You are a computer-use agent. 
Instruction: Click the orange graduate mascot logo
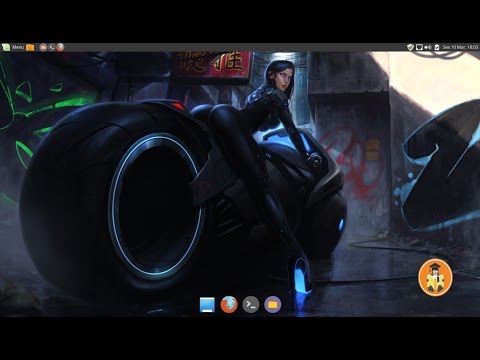pyautogui.click(x=435, y=277)
